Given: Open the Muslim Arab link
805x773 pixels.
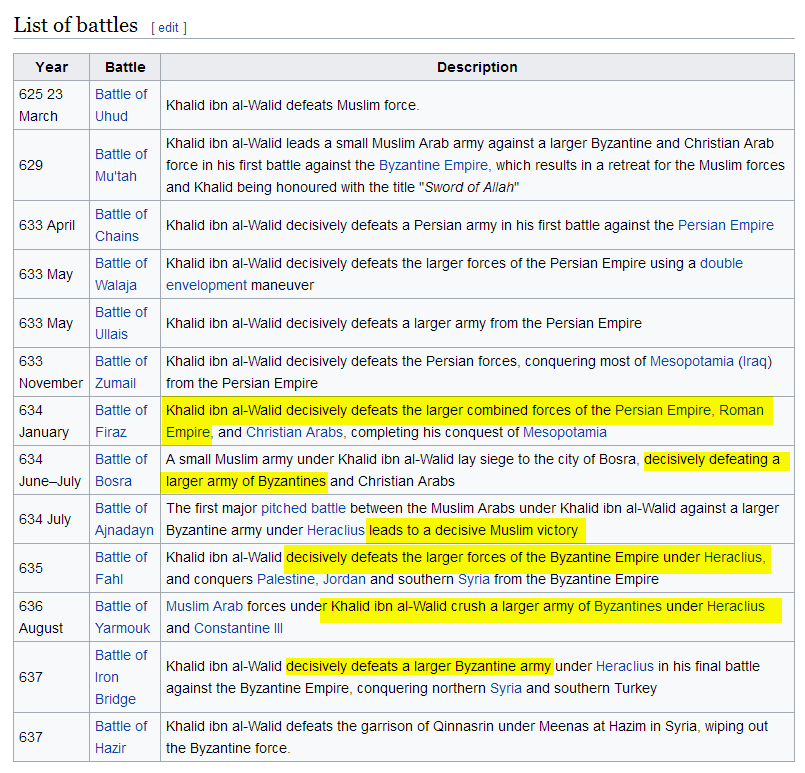Looking at the screenshot, I should coord(204,606).
